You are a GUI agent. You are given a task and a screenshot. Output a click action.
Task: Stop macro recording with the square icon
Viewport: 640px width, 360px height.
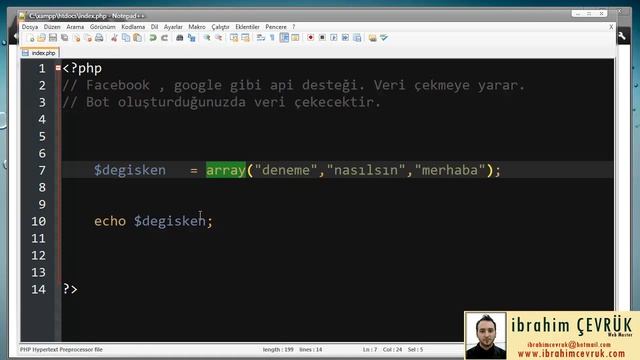[x=322, y=38]
